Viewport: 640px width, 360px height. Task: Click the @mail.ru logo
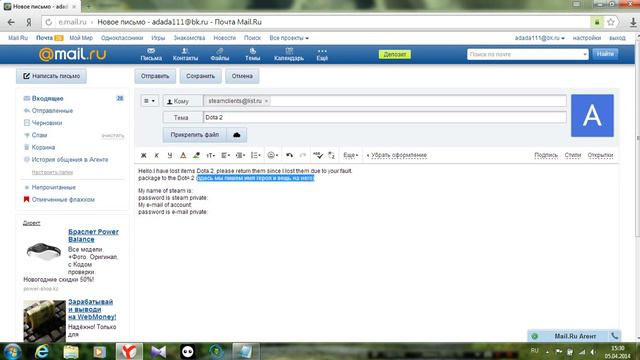pos(72,54)
